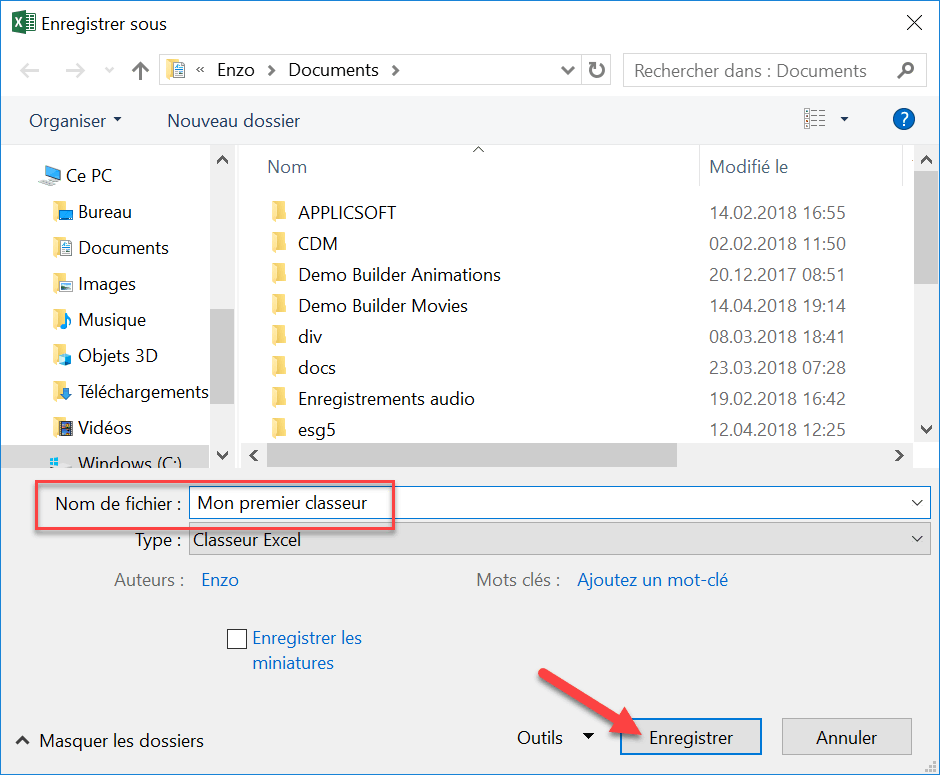Select Objets 3D in the sidebar
The image size is (940, 775).
pos(117,356)
